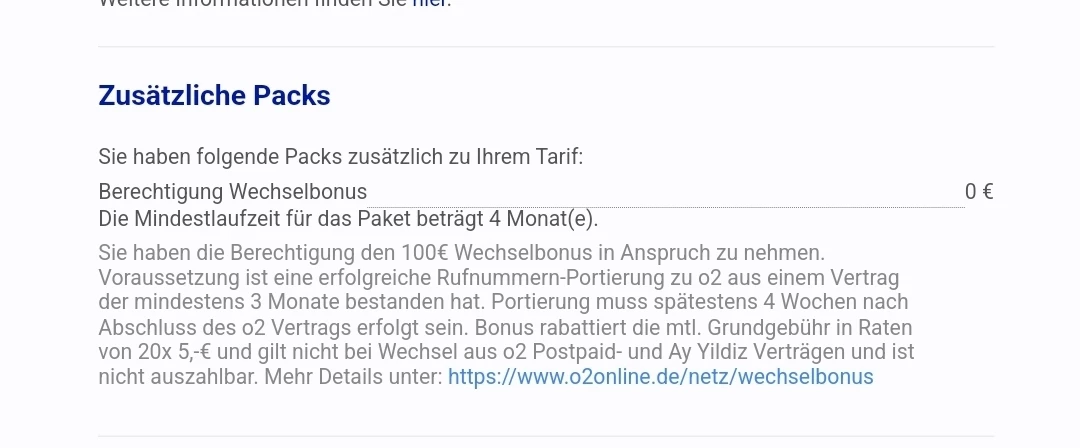Click the '20x 5,-€' instalment text
Image resolution: width=1080 pixels, height=448 pixels.
(174, 352)
